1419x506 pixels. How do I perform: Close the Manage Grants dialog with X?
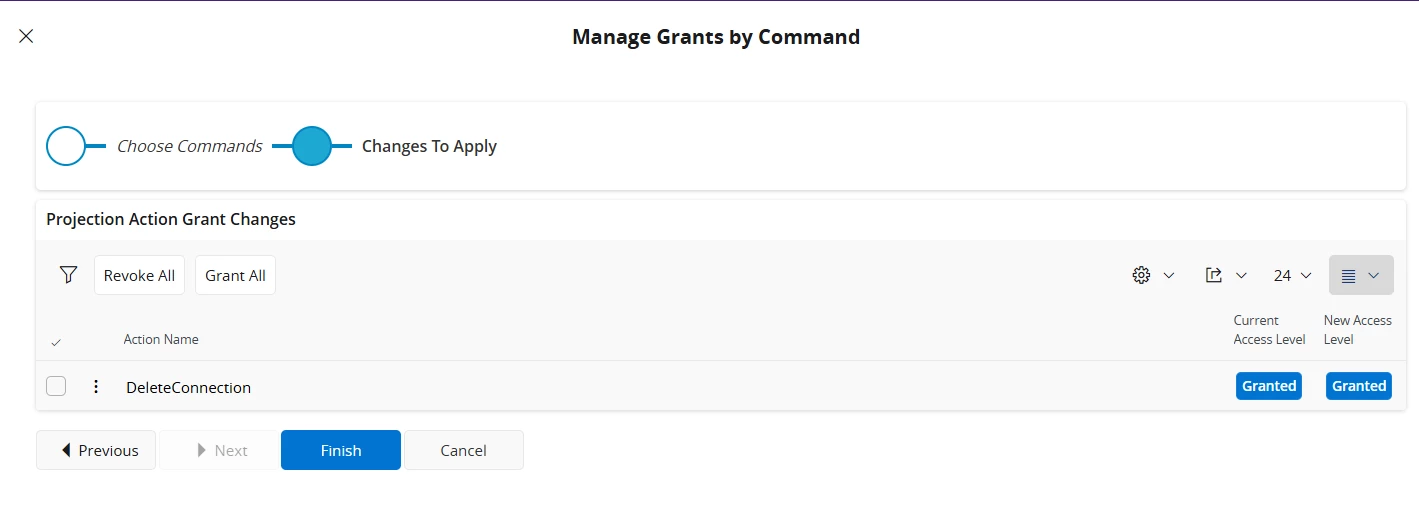26,37
